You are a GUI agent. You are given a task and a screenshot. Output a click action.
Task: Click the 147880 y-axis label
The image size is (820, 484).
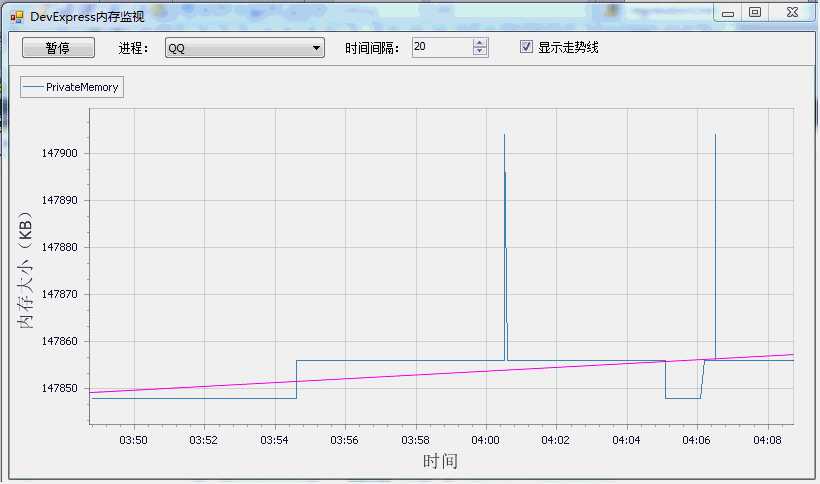pyautogui.click(x=60, y=247)
